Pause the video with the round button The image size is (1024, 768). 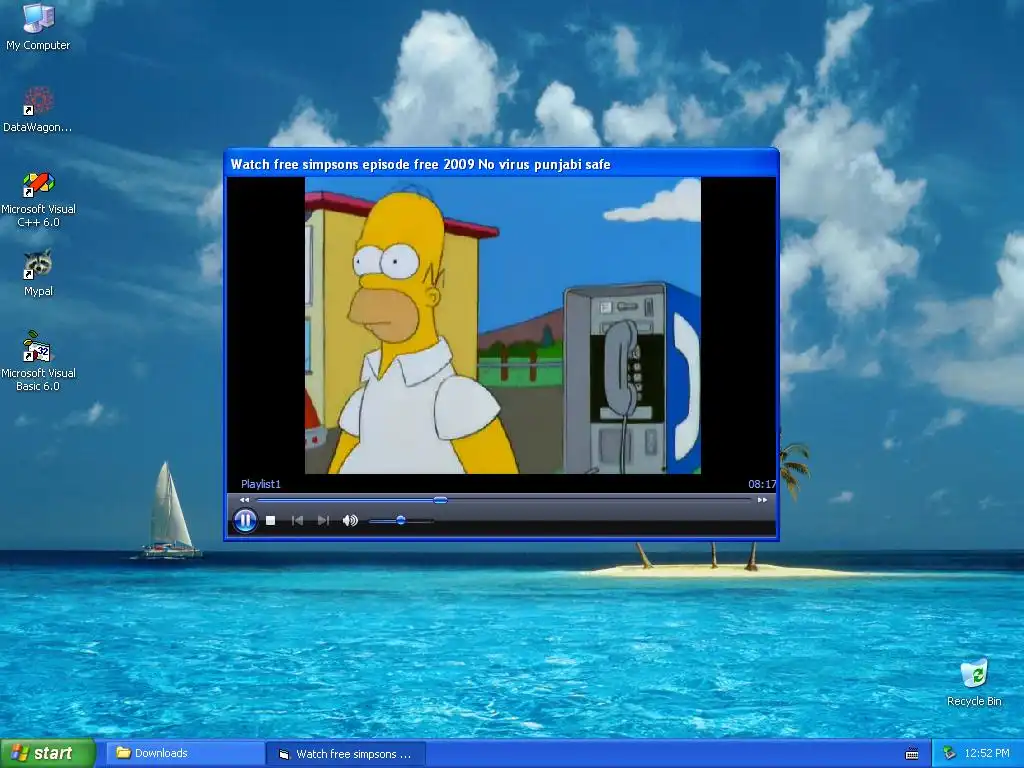click(245, 520)
